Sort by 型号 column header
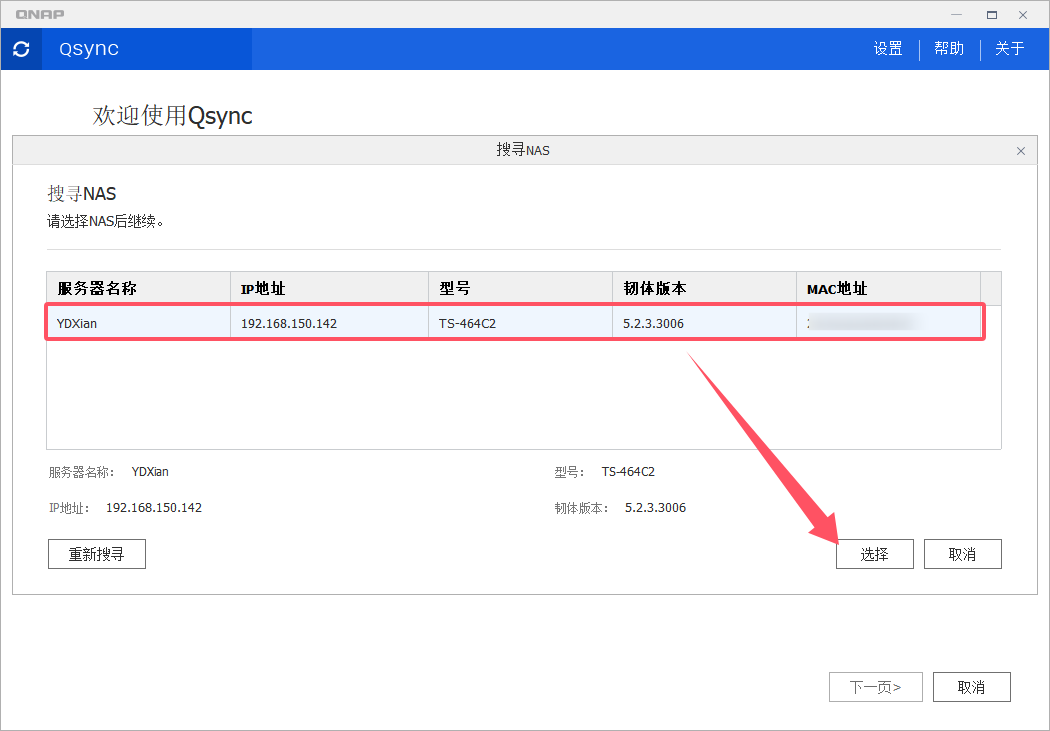Screen dimensions: 1050x731 [x=520, y=289]
